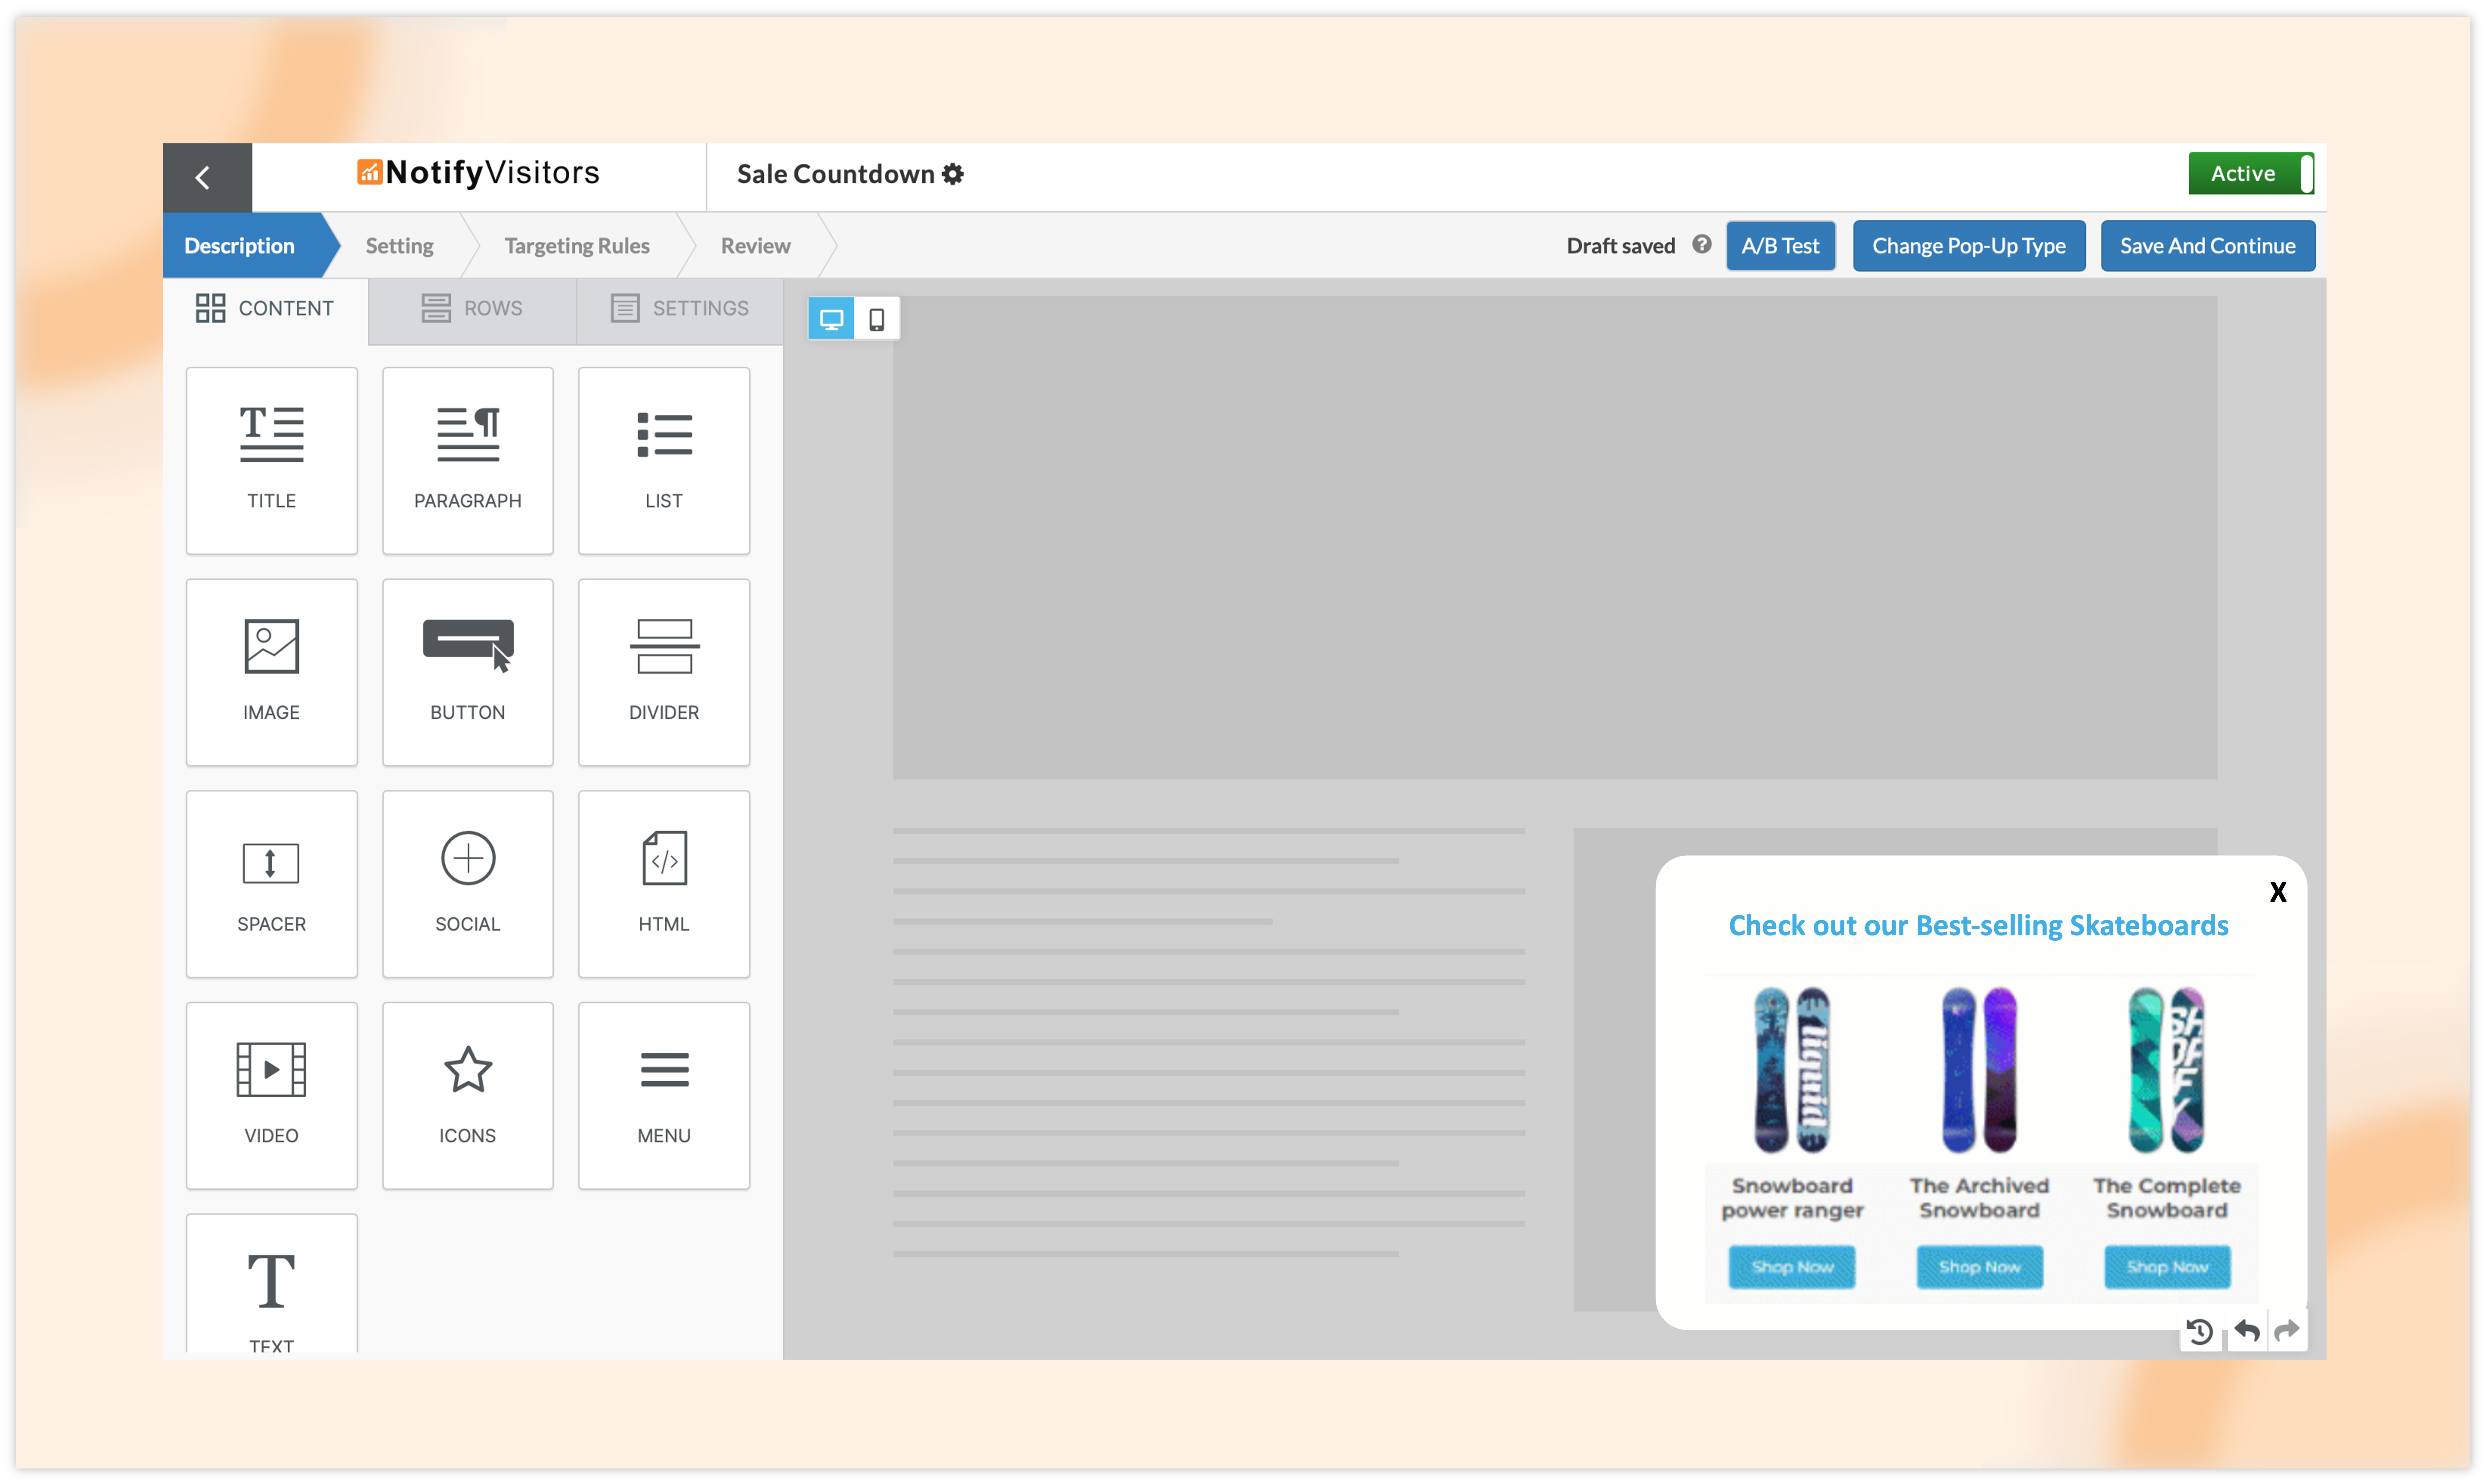Screen dimensions: 2486x1484
Task: Pick the Paragraph content block
Action: (467, 460)
